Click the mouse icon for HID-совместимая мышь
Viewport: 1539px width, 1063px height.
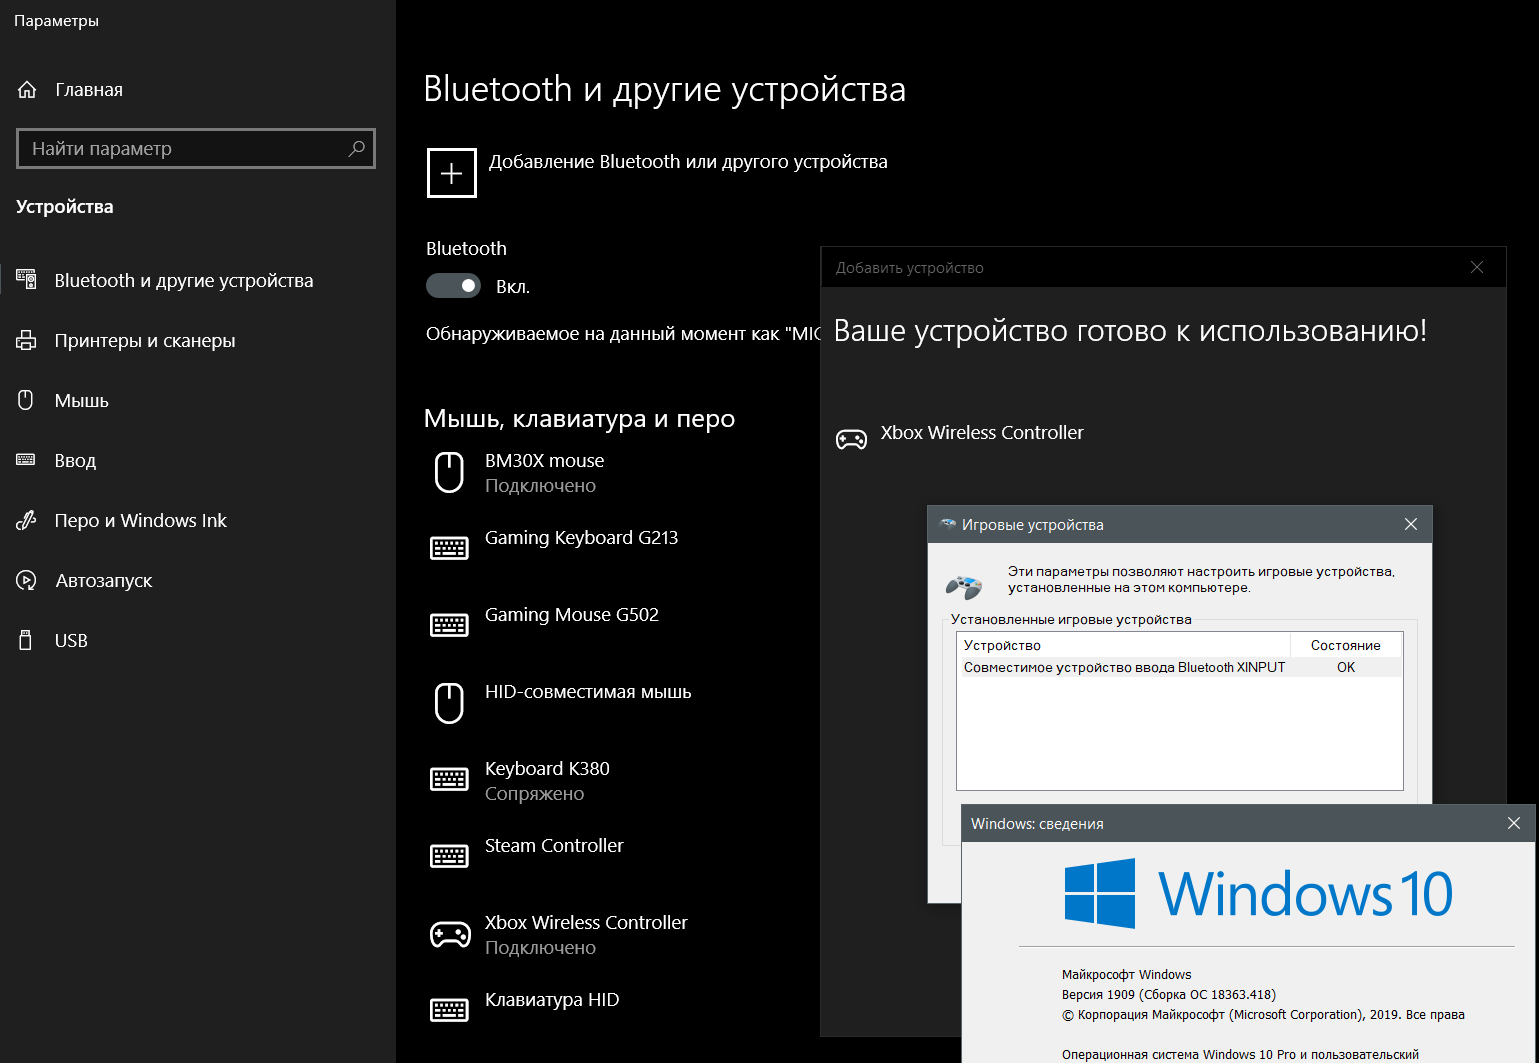coord(449,703)
